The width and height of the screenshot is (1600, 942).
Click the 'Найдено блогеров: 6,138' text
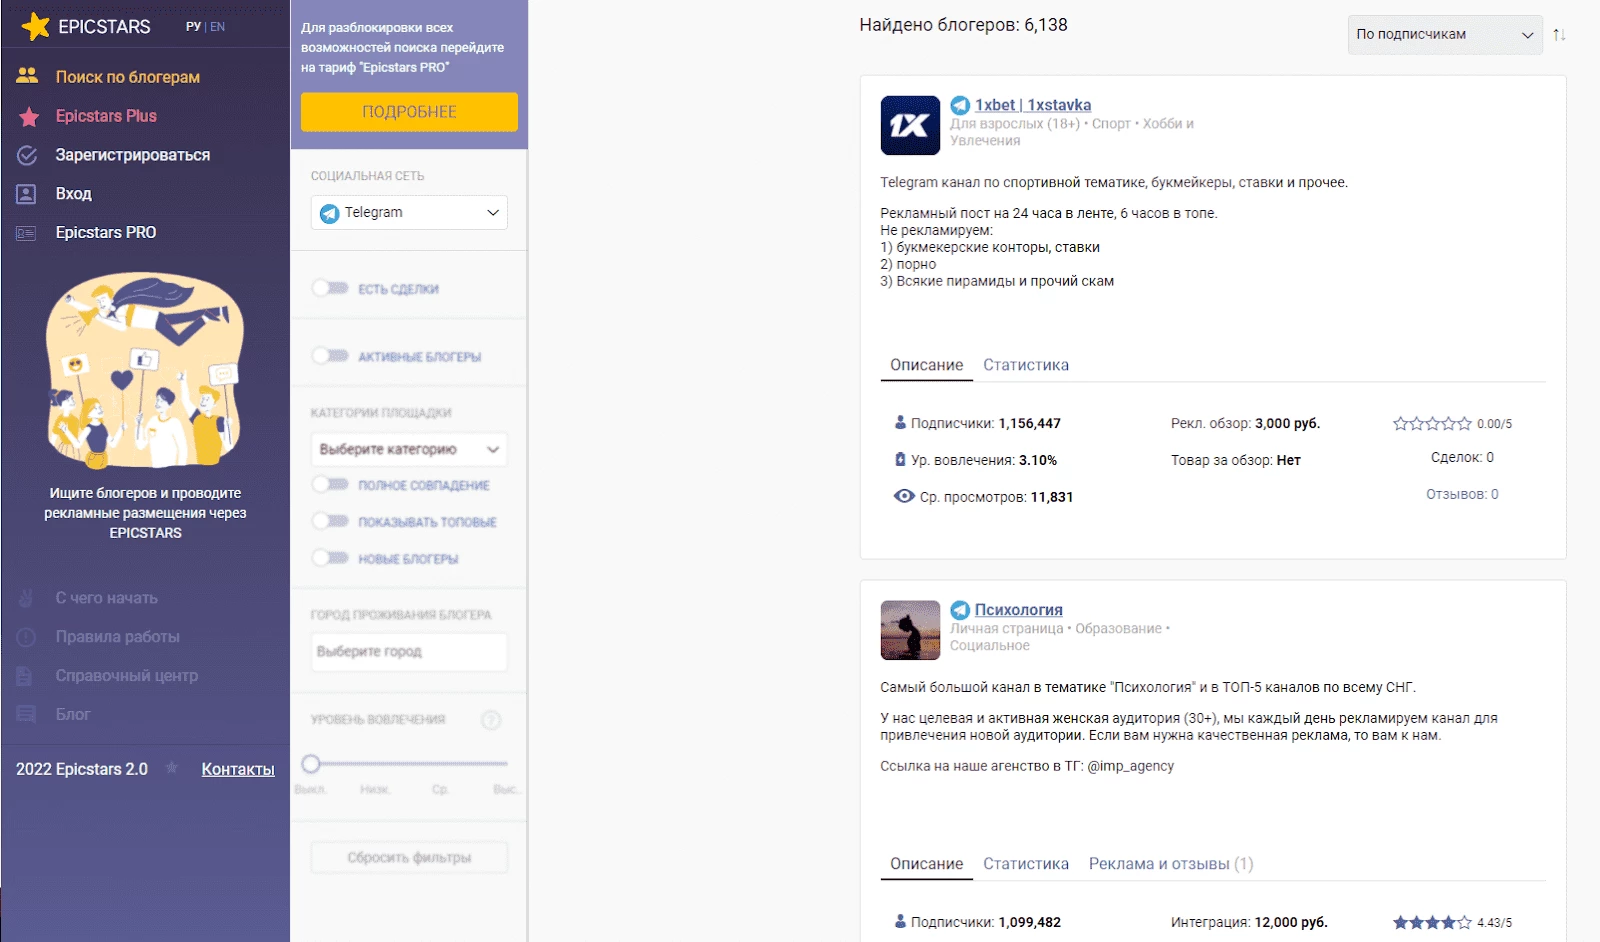963,25
